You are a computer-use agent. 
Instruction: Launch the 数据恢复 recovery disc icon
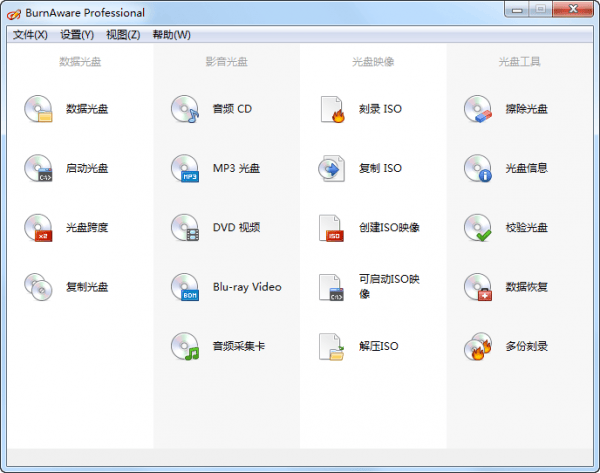[x=478, y=288]
